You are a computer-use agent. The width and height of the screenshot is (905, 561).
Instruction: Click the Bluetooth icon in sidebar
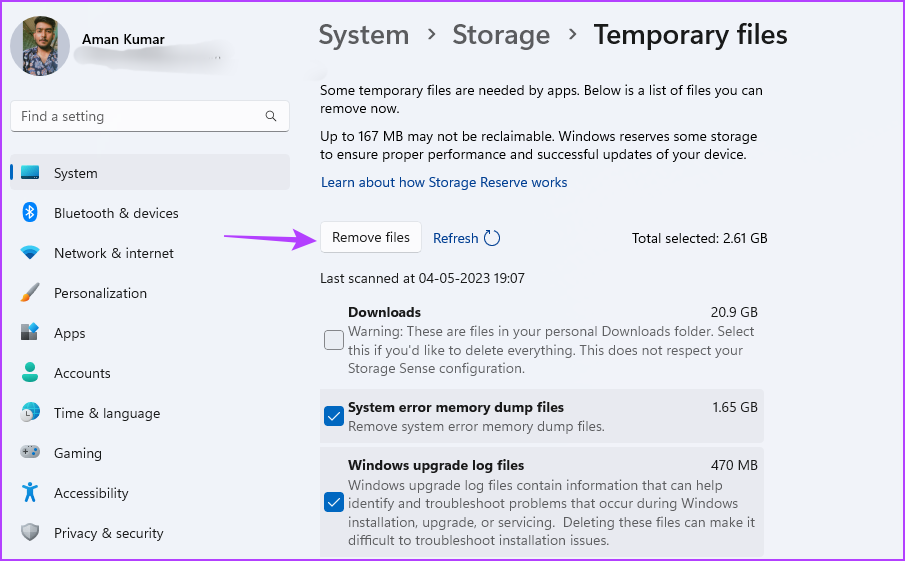[x=30, y=212]
